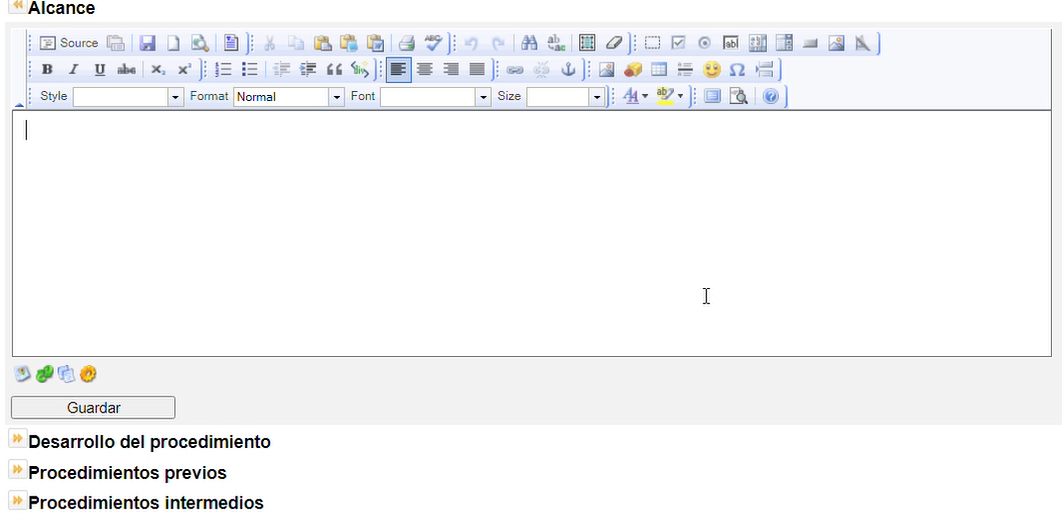Viewport: 1062px width, 519px height.
Task: Toggle Strikethrough formatting
Action: (x=126, y=69)
